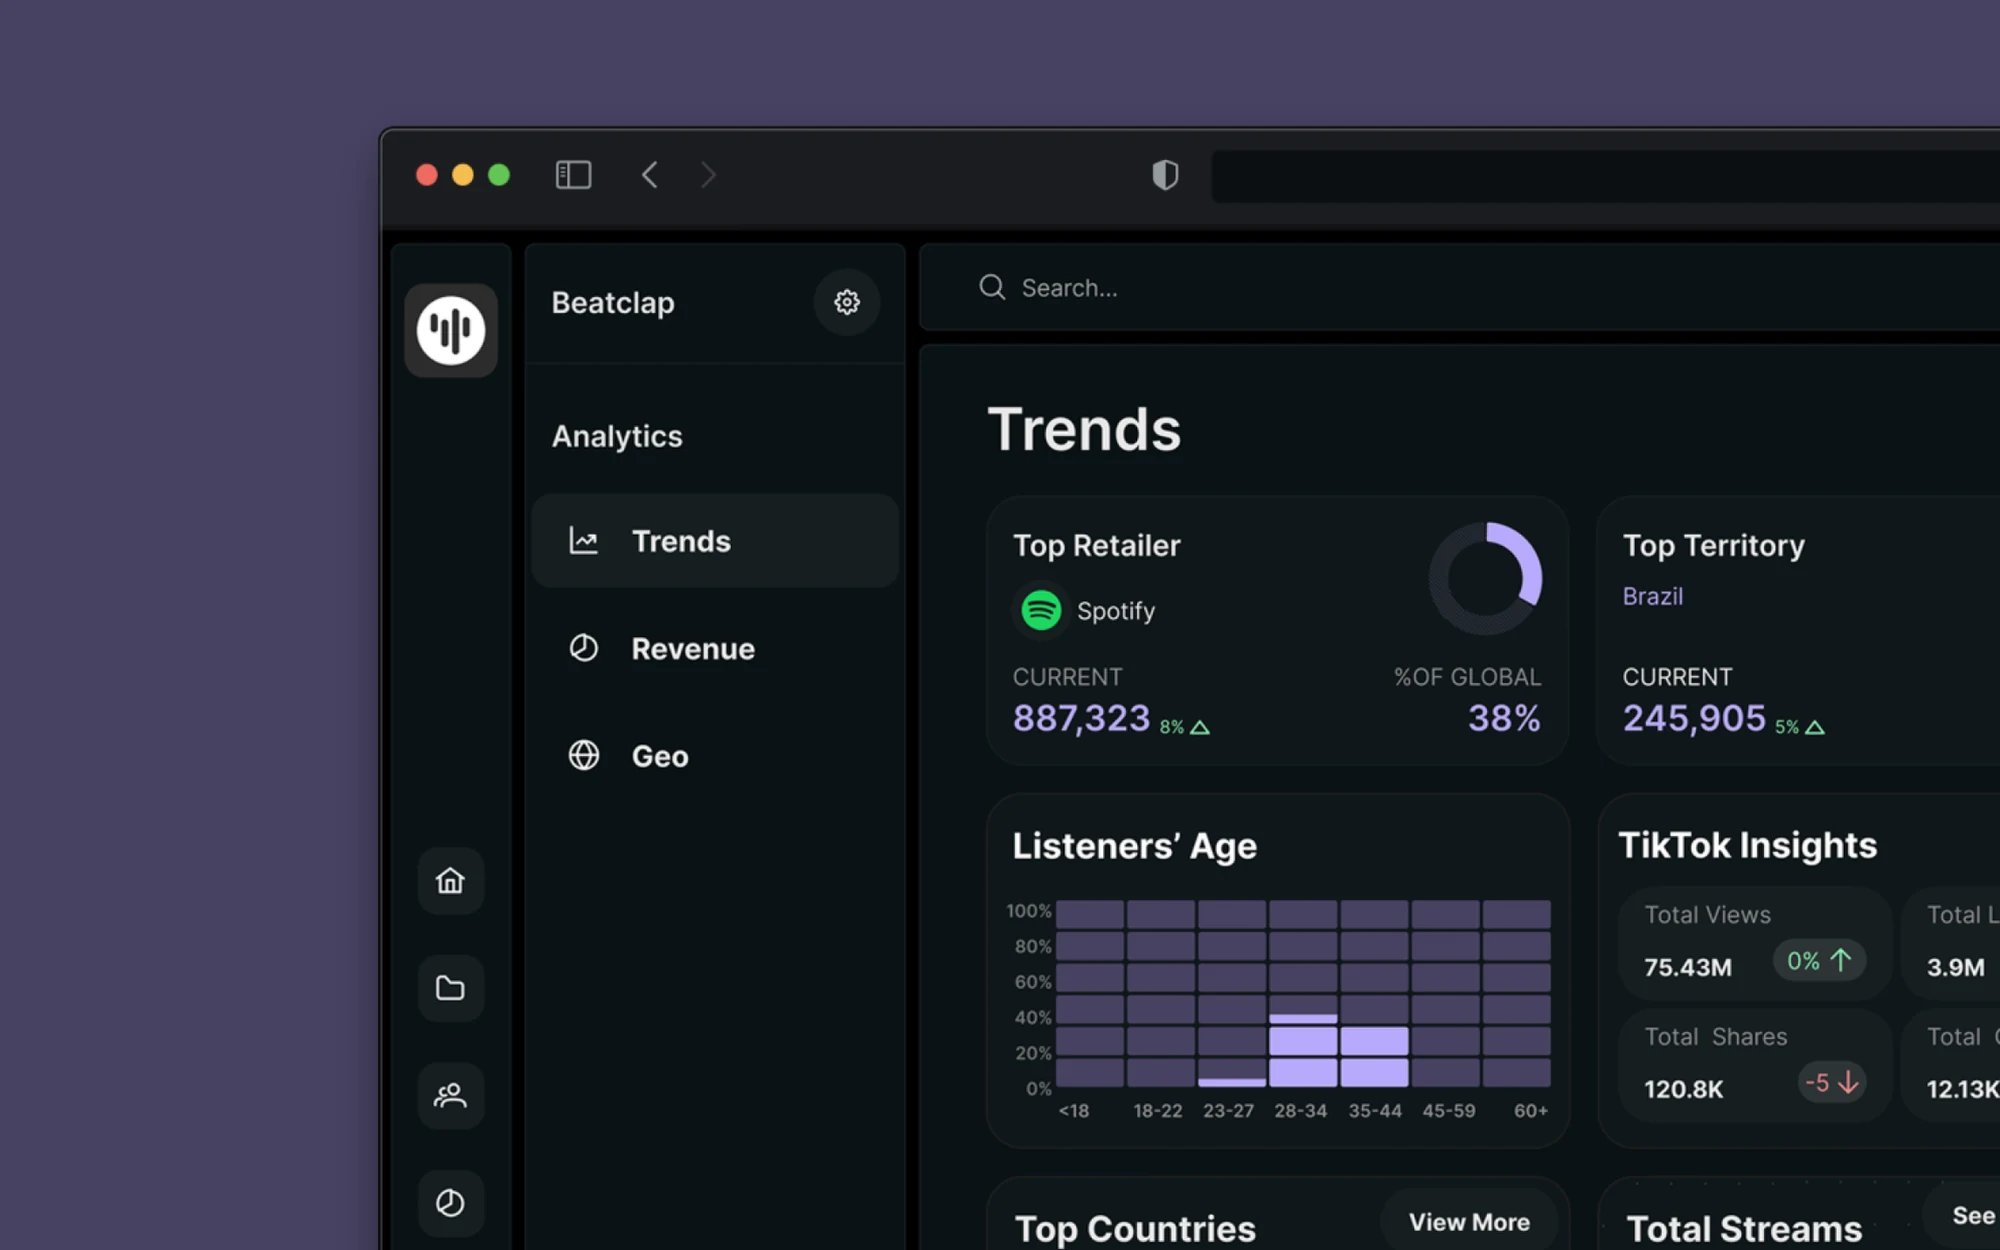This screenshot has height=1250, width=2000.
Task: Click the magnifying glass search icon
Action: coord(992,288)
